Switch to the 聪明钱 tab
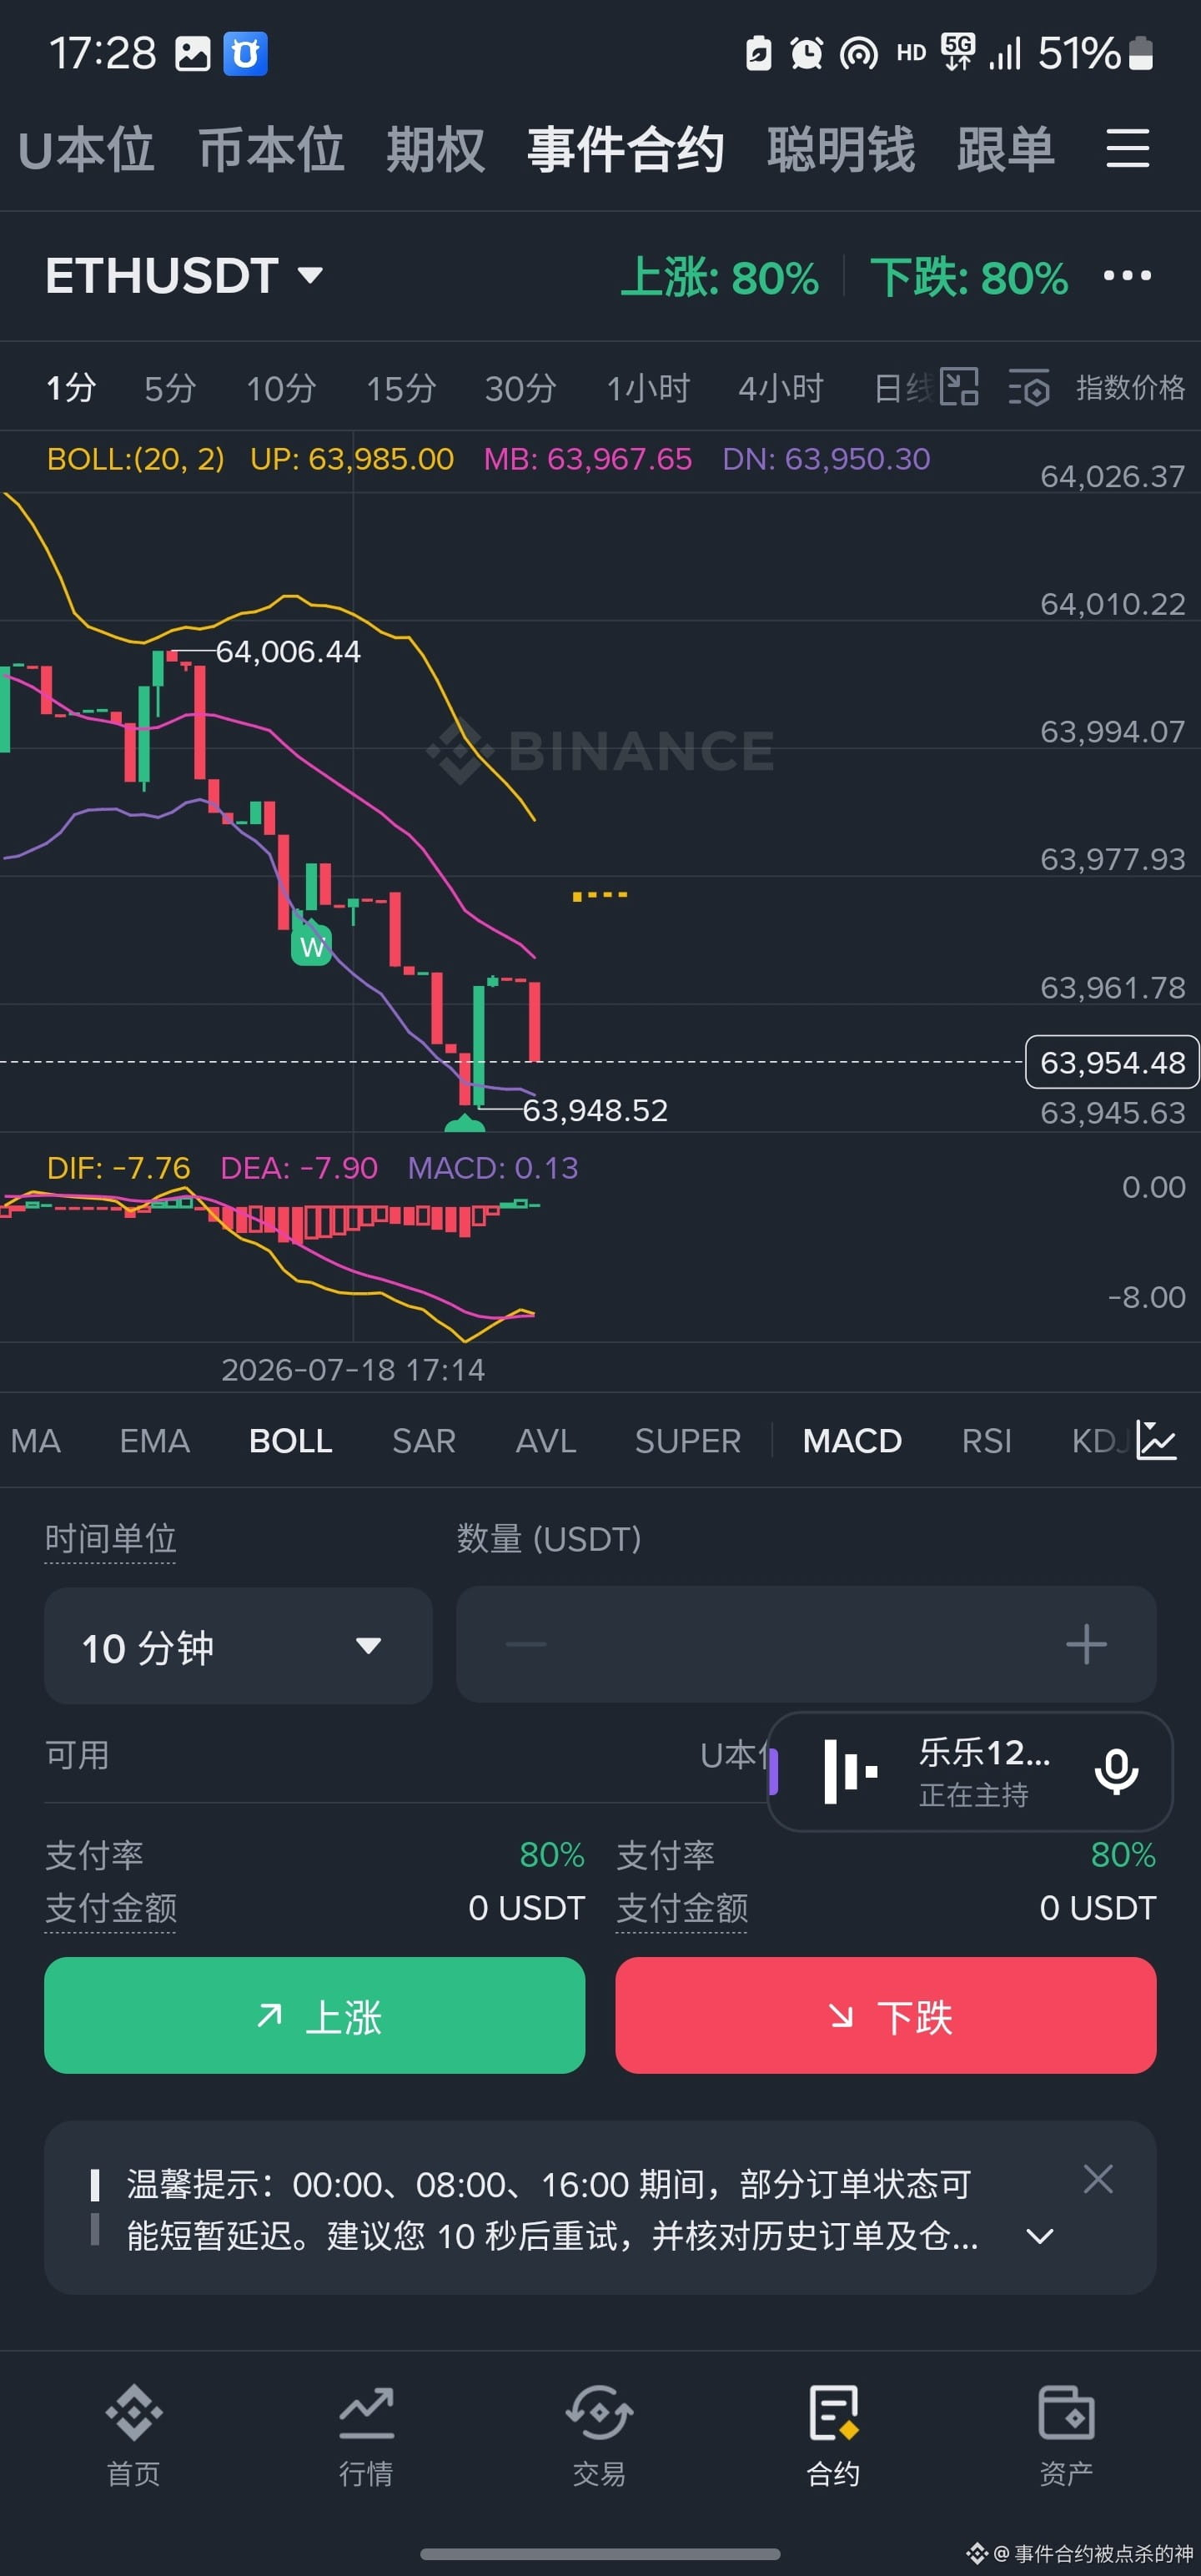 point(841,150)
